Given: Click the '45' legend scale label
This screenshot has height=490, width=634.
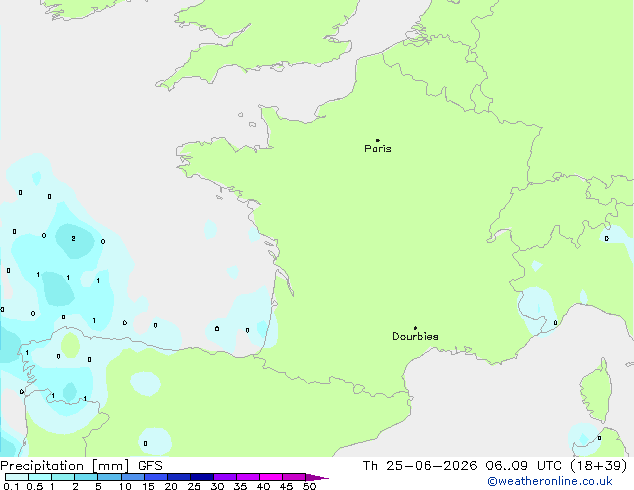Looking at the screenshot, I should coord(286,486).
